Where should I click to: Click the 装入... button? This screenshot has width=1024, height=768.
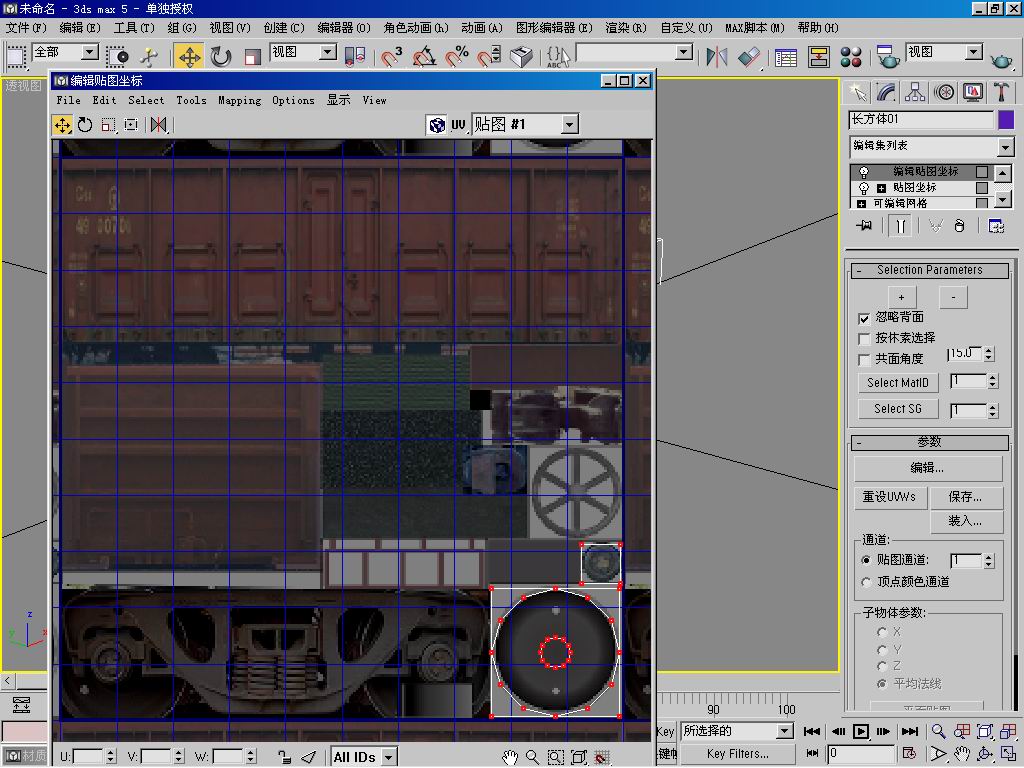(965, 522)
